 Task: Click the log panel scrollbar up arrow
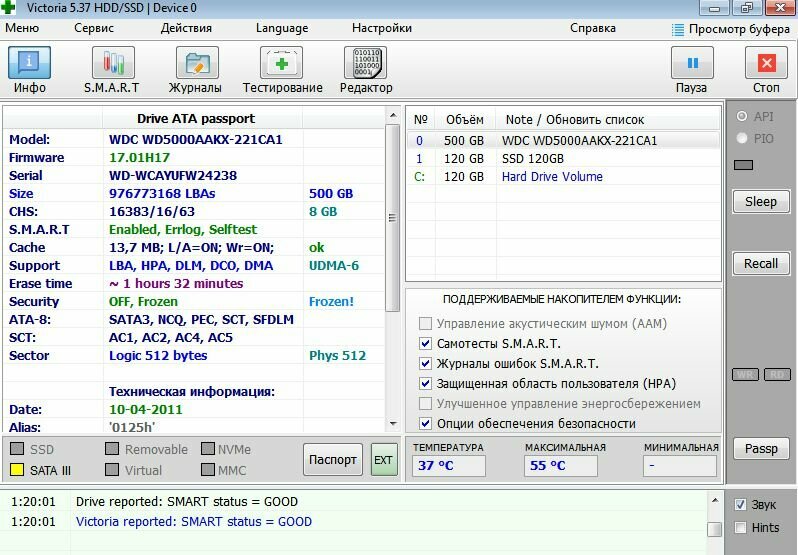tap(715, 501)
